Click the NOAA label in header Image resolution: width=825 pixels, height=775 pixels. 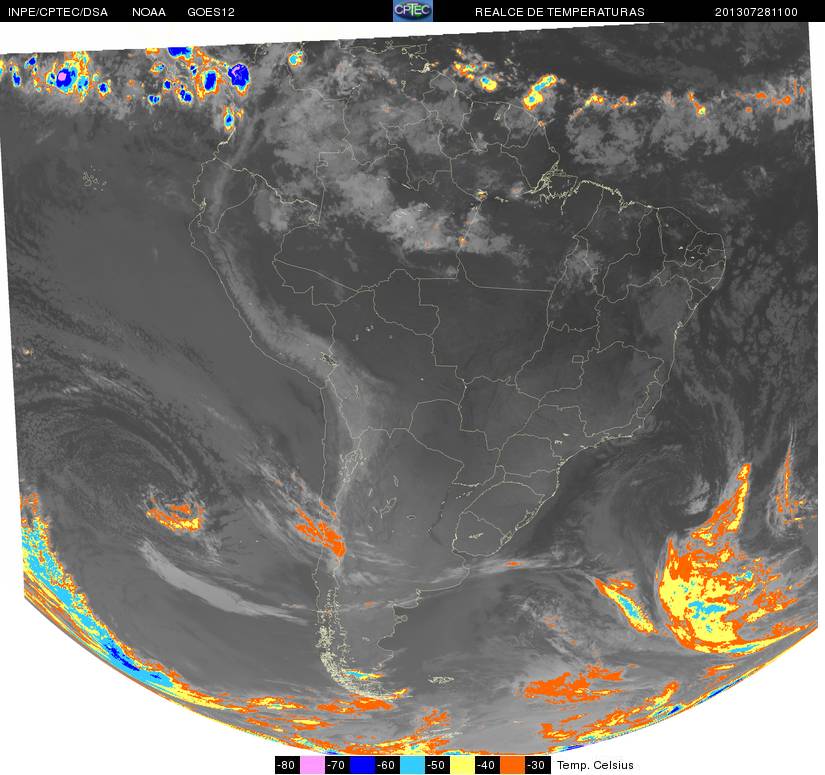tap(149, 12)
